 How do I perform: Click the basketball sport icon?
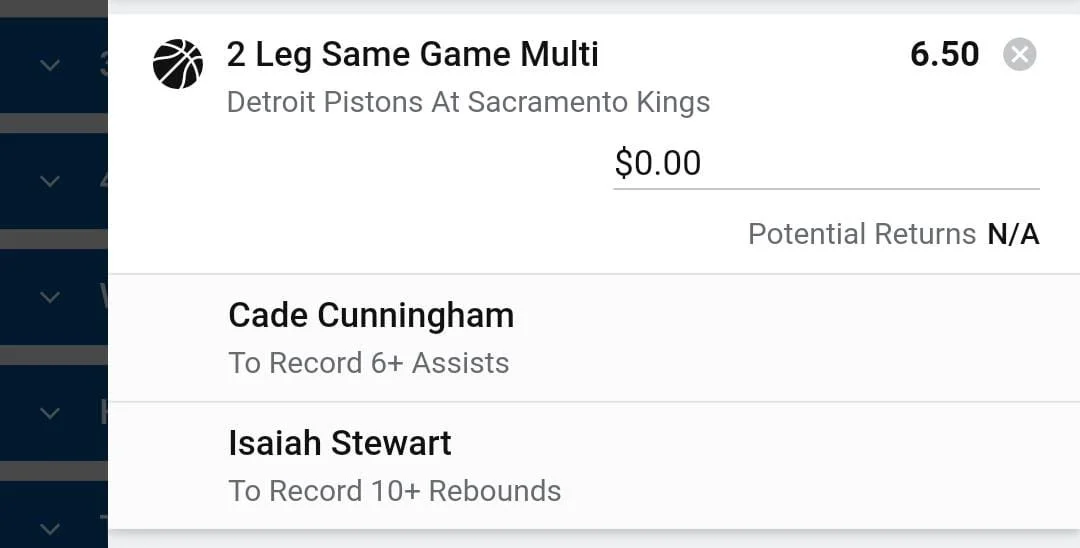click(x=178, y=64)
